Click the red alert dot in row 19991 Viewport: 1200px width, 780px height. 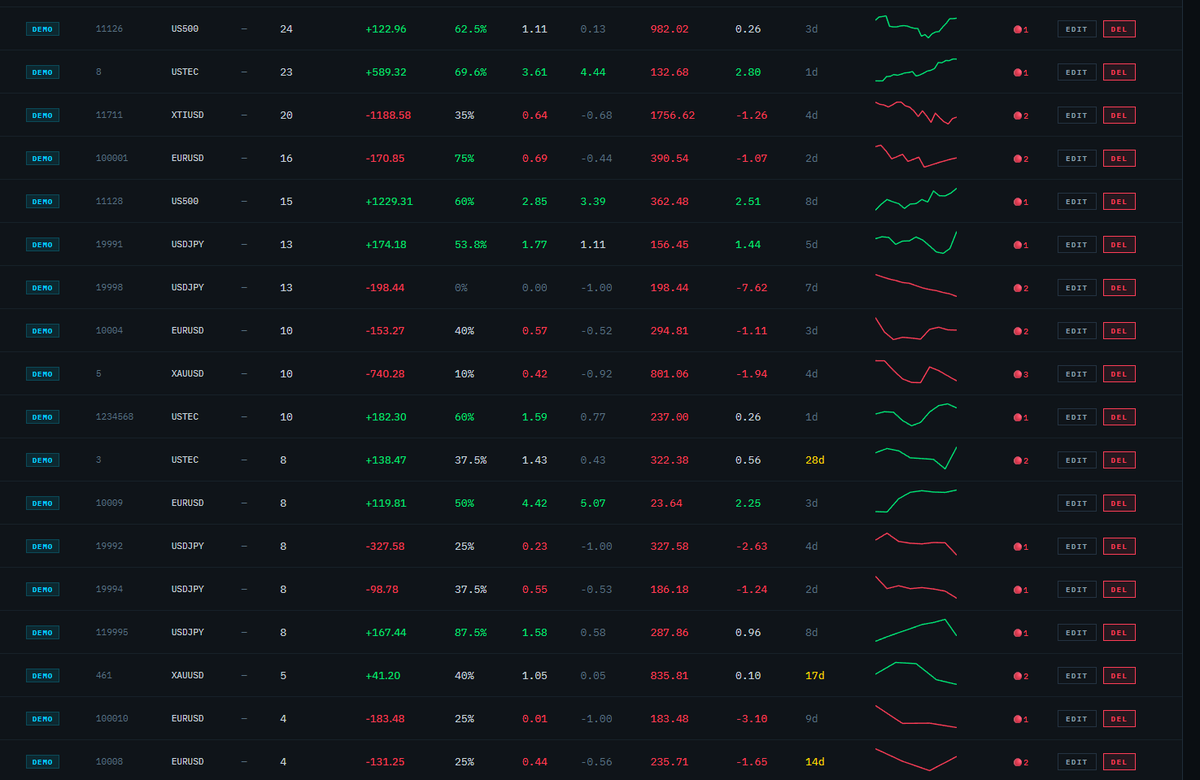(x=1018, y=244)
